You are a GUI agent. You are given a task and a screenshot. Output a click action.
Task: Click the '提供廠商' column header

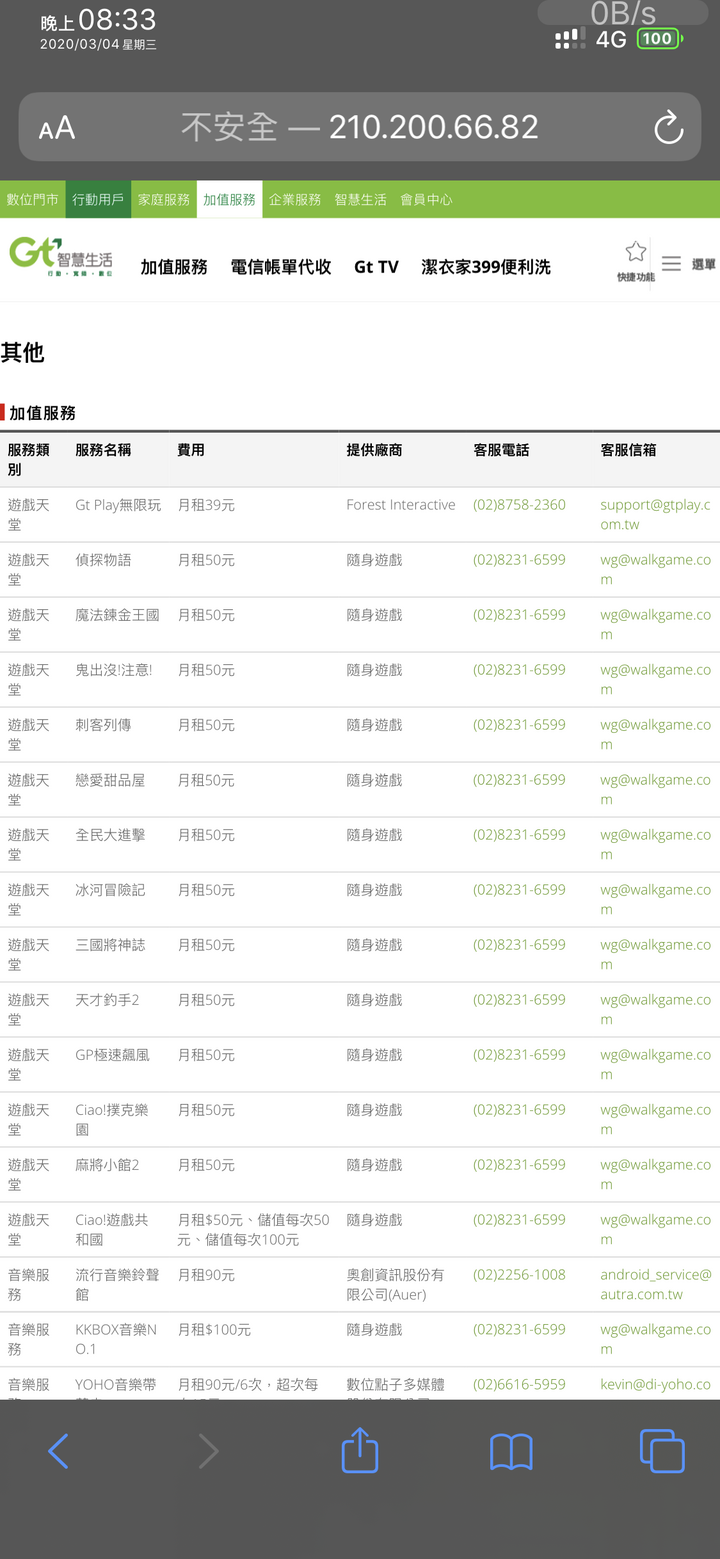point(374,450)
